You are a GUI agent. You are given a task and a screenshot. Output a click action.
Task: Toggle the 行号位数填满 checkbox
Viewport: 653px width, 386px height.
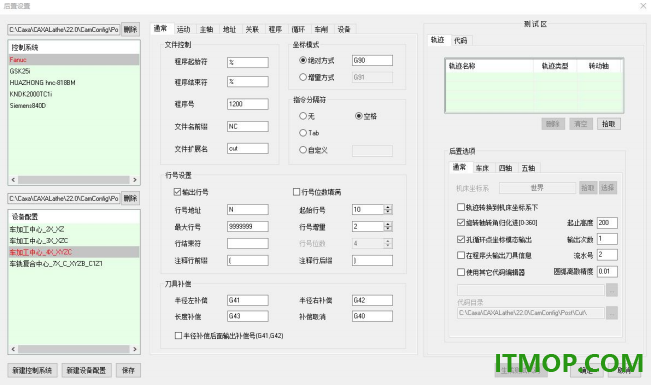pos(297,192)
